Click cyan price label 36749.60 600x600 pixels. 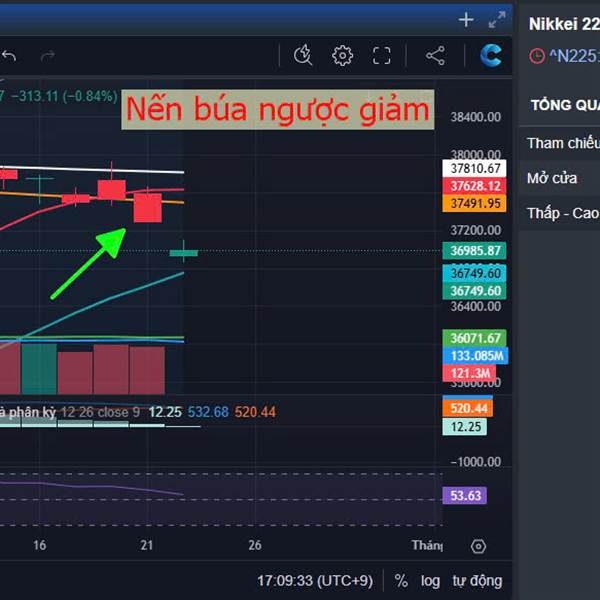tap(474, 273)
